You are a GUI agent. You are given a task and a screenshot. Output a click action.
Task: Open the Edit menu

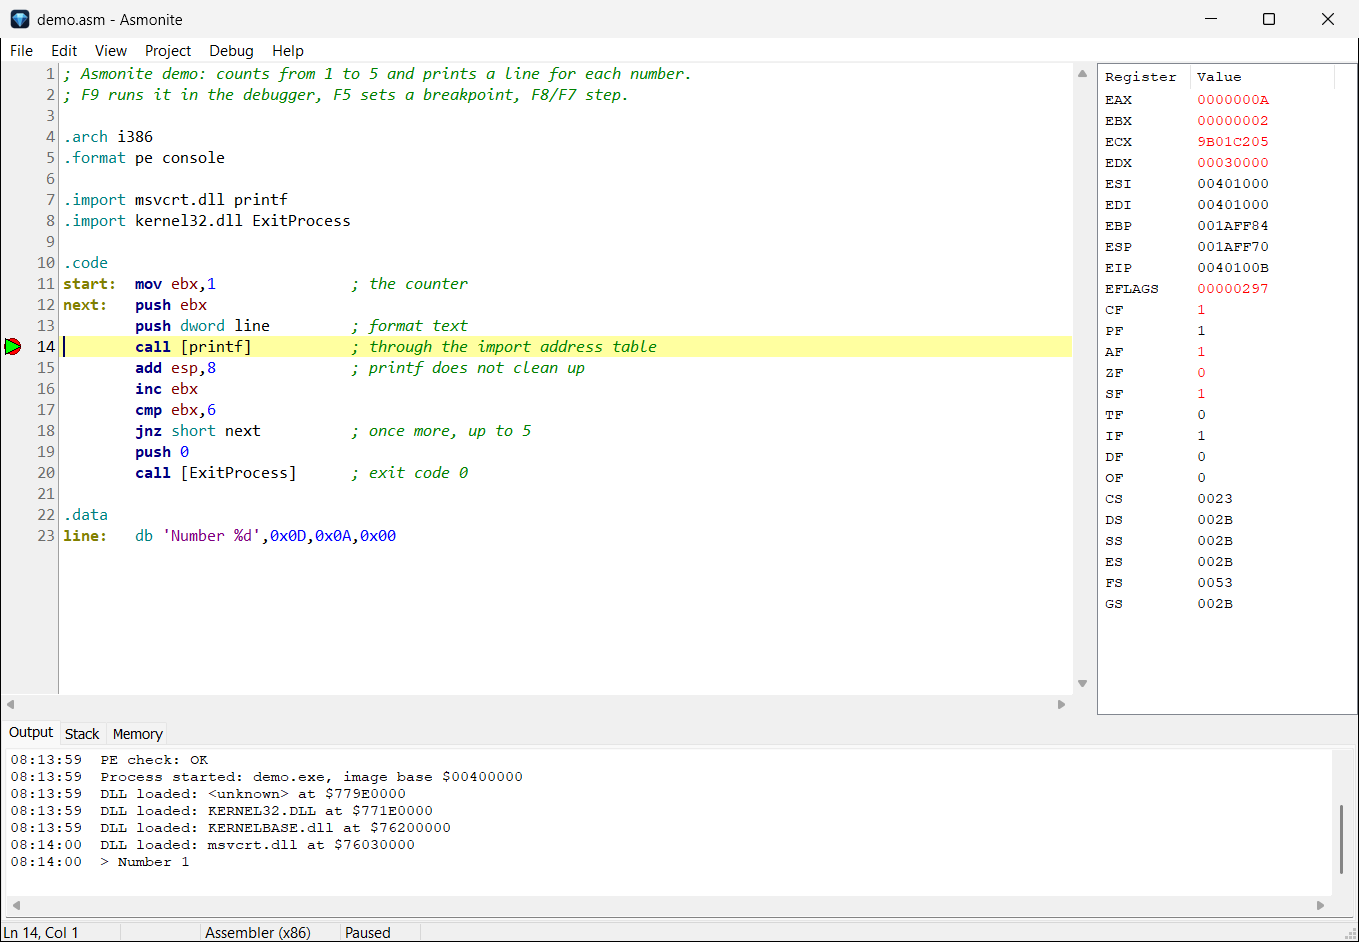[x=64, y=51]
